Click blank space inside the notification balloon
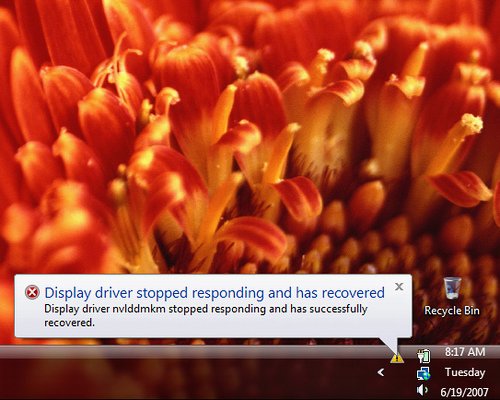The width and height of the screenshot is (500, 400). [x=233, y=325]
